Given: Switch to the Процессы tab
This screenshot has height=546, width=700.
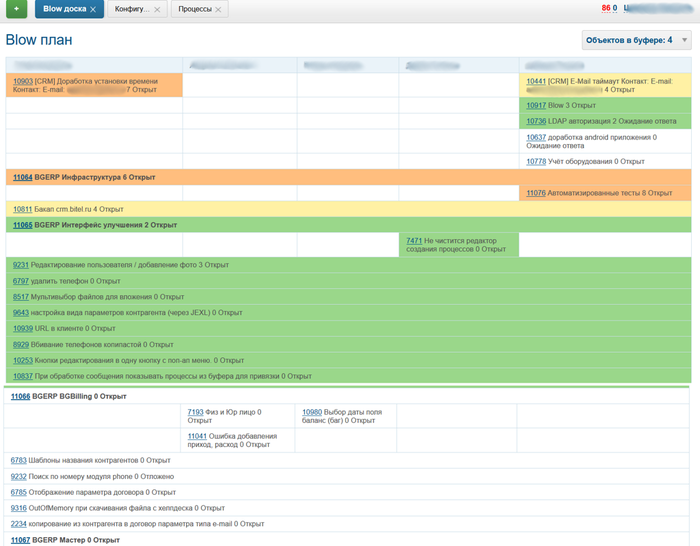Looking at the screenshot, I should tap(194, 10).
